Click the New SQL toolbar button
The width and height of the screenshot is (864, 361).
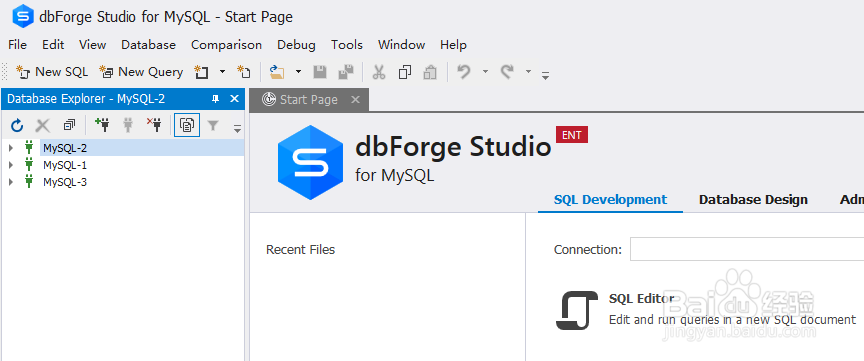(x=52, y=72)
